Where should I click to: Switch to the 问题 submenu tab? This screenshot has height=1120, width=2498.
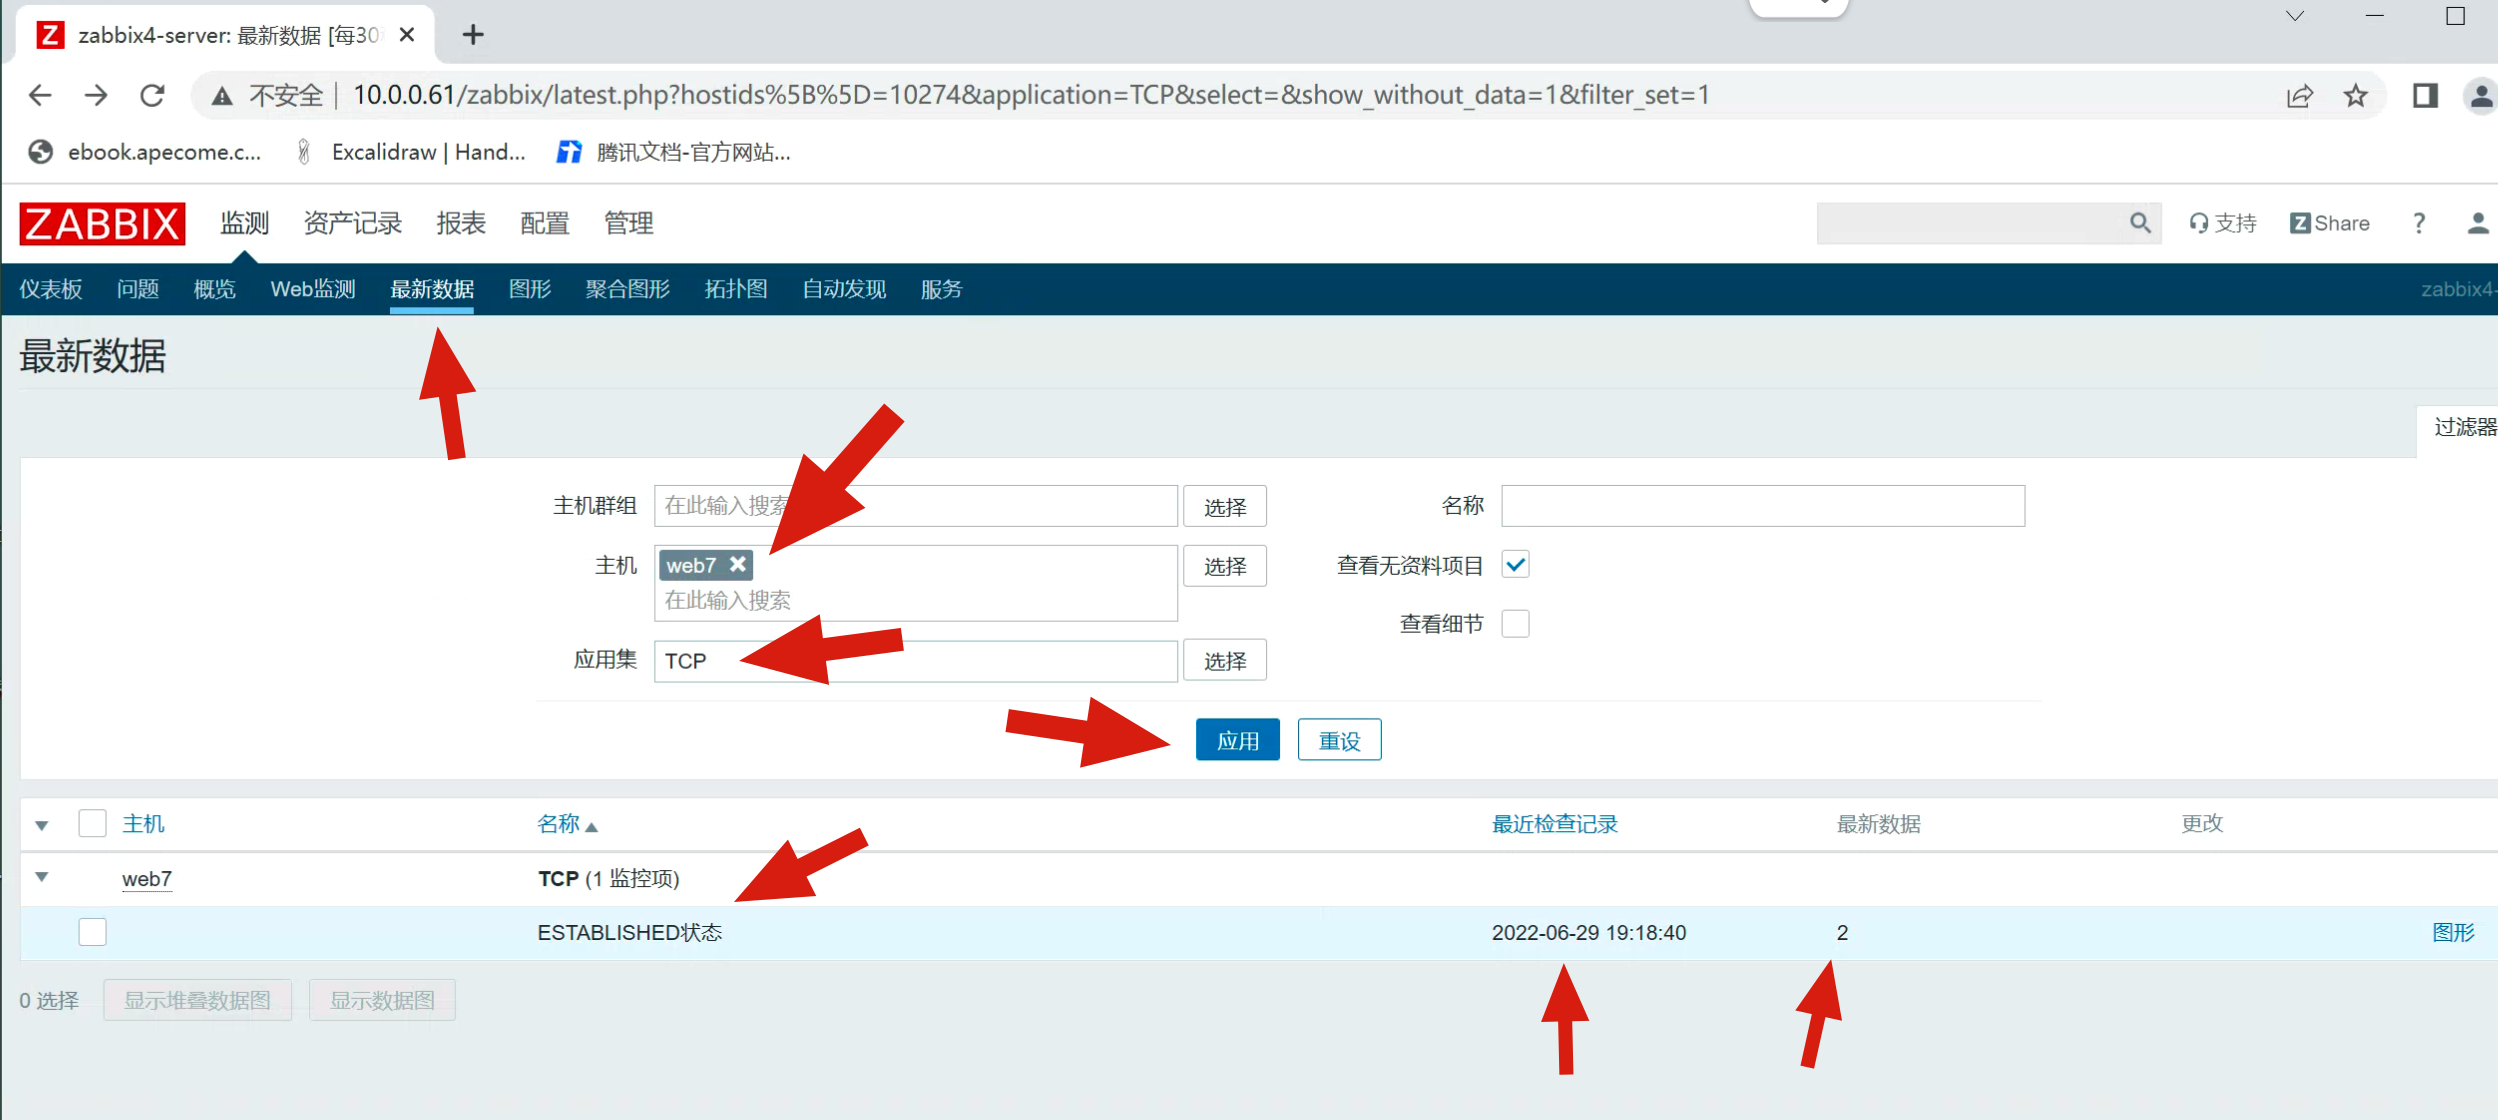[137, 289]
